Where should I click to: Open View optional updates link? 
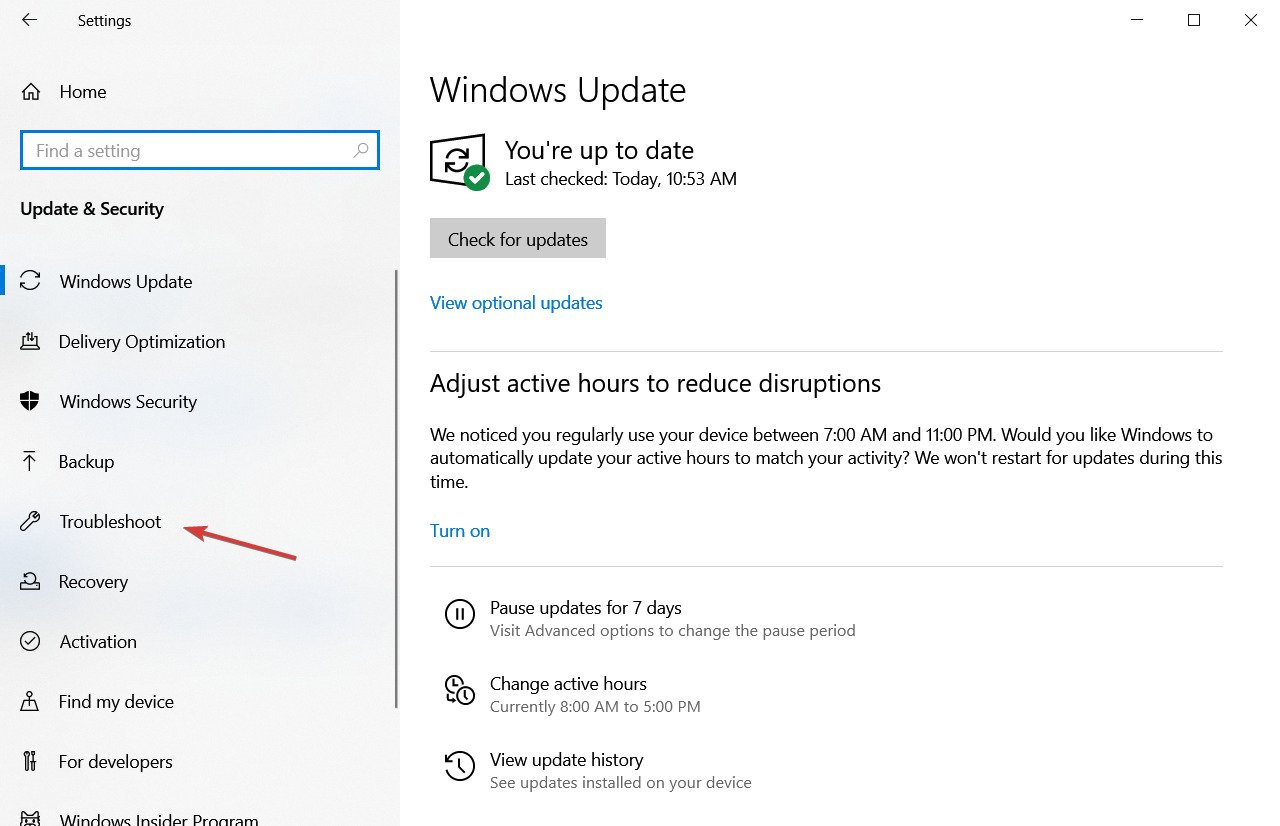(x=516, y=302)
